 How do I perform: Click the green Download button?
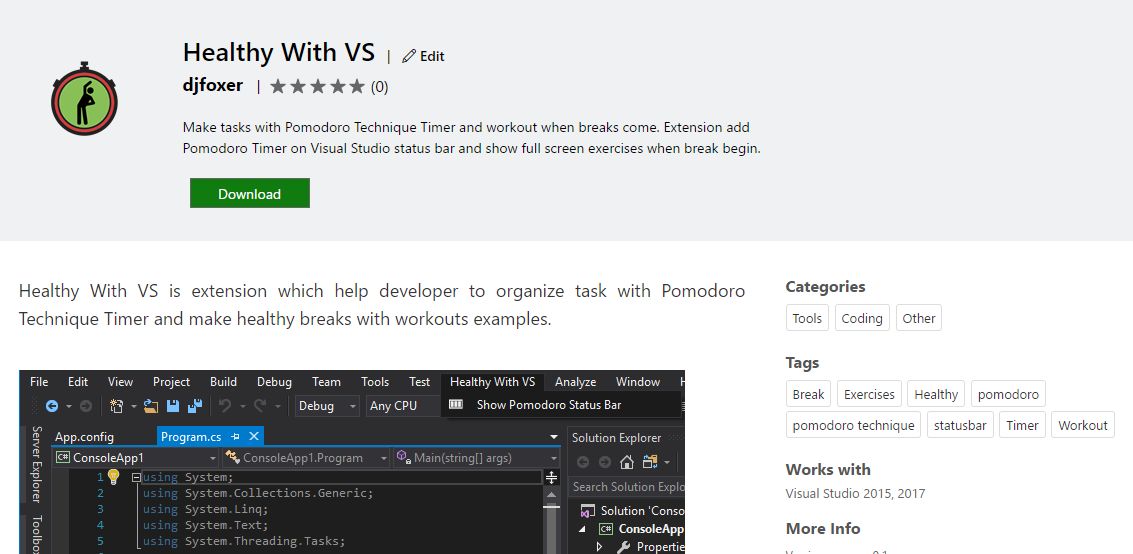pos(250,194)
